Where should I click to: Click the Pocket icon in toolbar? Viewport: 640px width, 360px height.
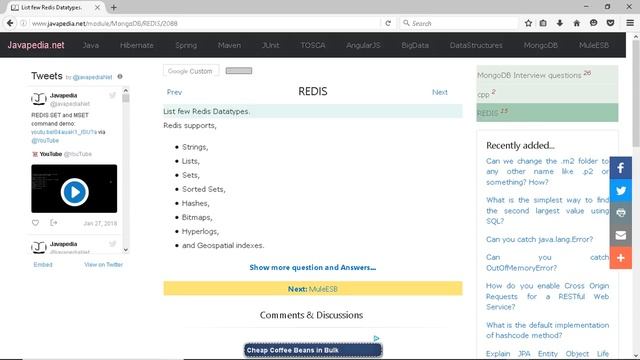click(610, 23)
